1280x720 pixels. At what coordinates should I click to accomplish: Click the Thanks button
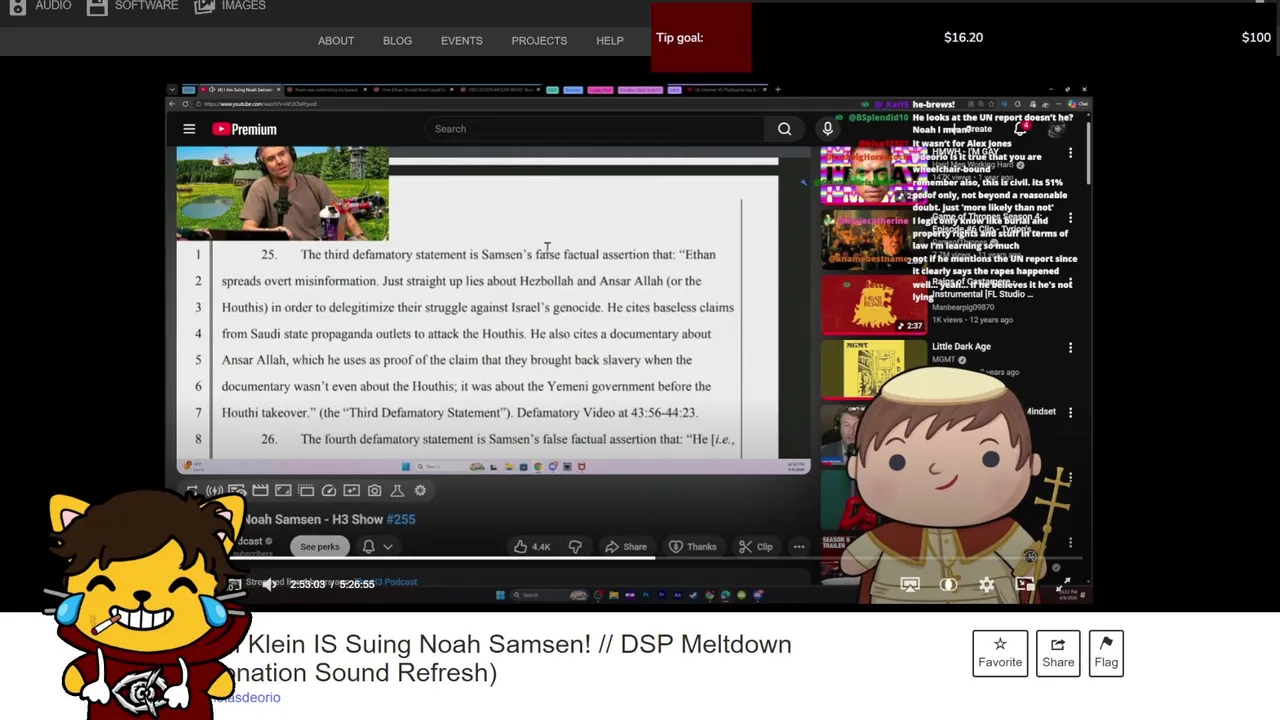point(692,547)
